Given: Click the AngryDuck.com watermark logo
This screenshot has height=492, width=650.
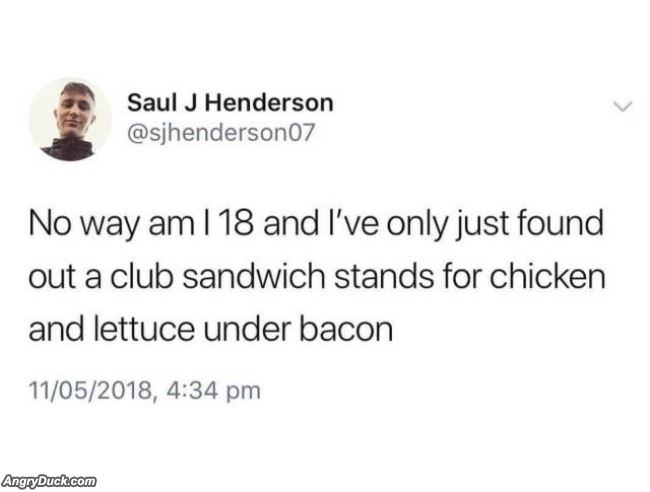Looking at the screenshot, I should coord(49,481).
